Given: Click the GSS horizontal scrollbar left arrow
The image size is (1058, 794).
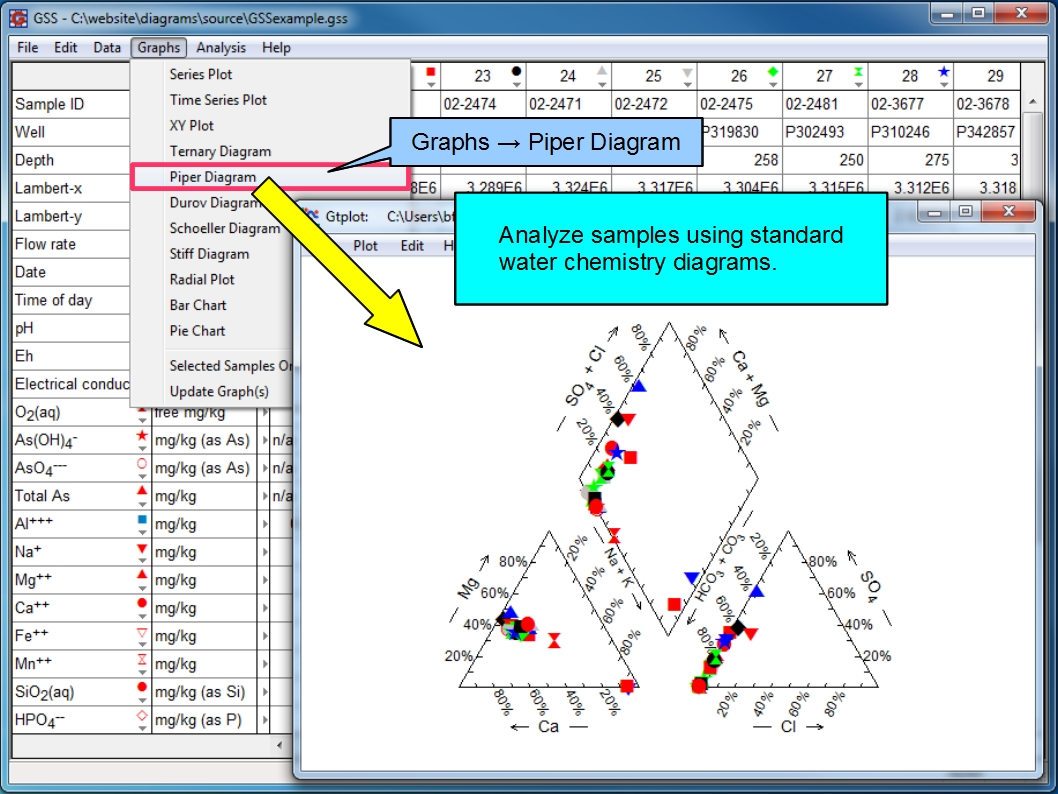Looking at the screenshot, I should point(280,745).
